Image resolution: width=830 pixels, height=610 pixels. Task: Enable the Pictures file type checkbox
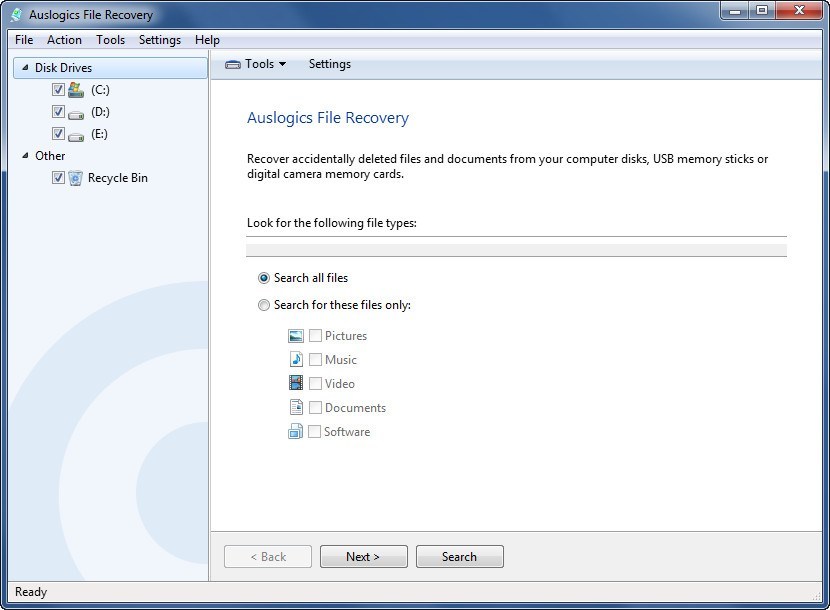tap(315, 335)
